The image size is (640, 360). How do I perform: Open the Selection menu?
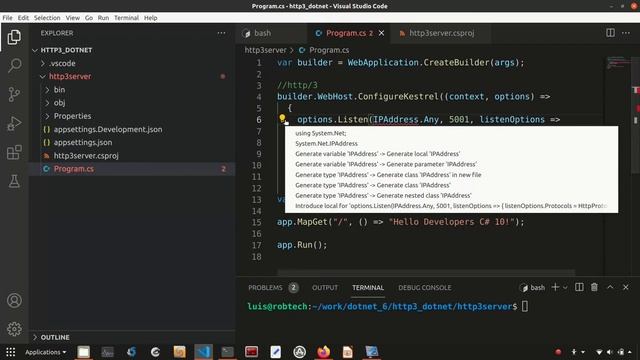(x=47, y=18)
